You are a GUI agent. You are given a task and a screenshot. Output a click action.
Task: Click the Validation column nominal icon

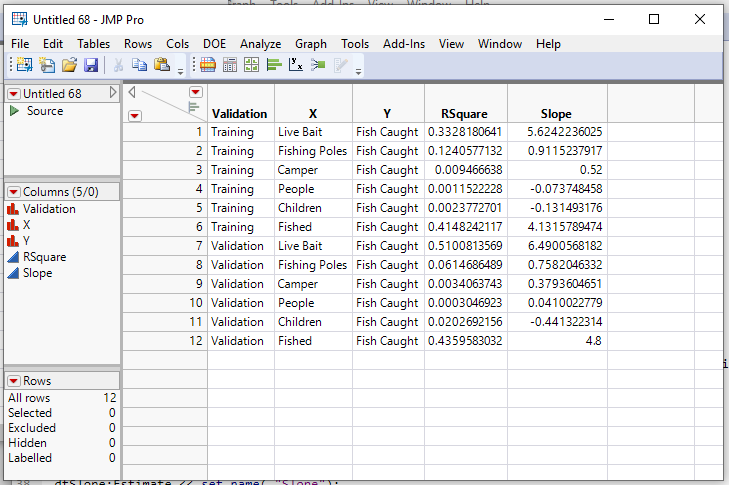pos(13,209)
